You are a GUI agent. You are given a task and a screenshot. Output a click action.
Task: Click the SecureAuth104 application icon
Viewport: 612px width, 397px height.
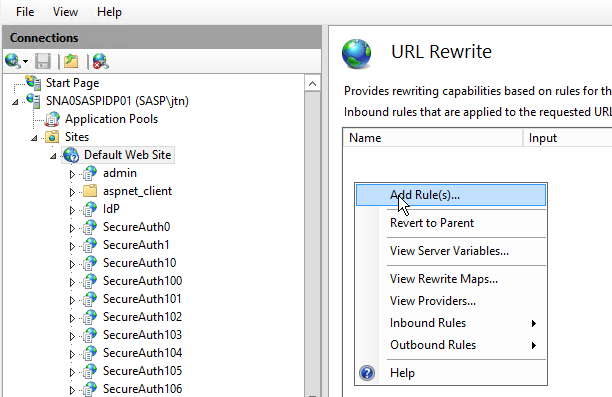[90, 352]
